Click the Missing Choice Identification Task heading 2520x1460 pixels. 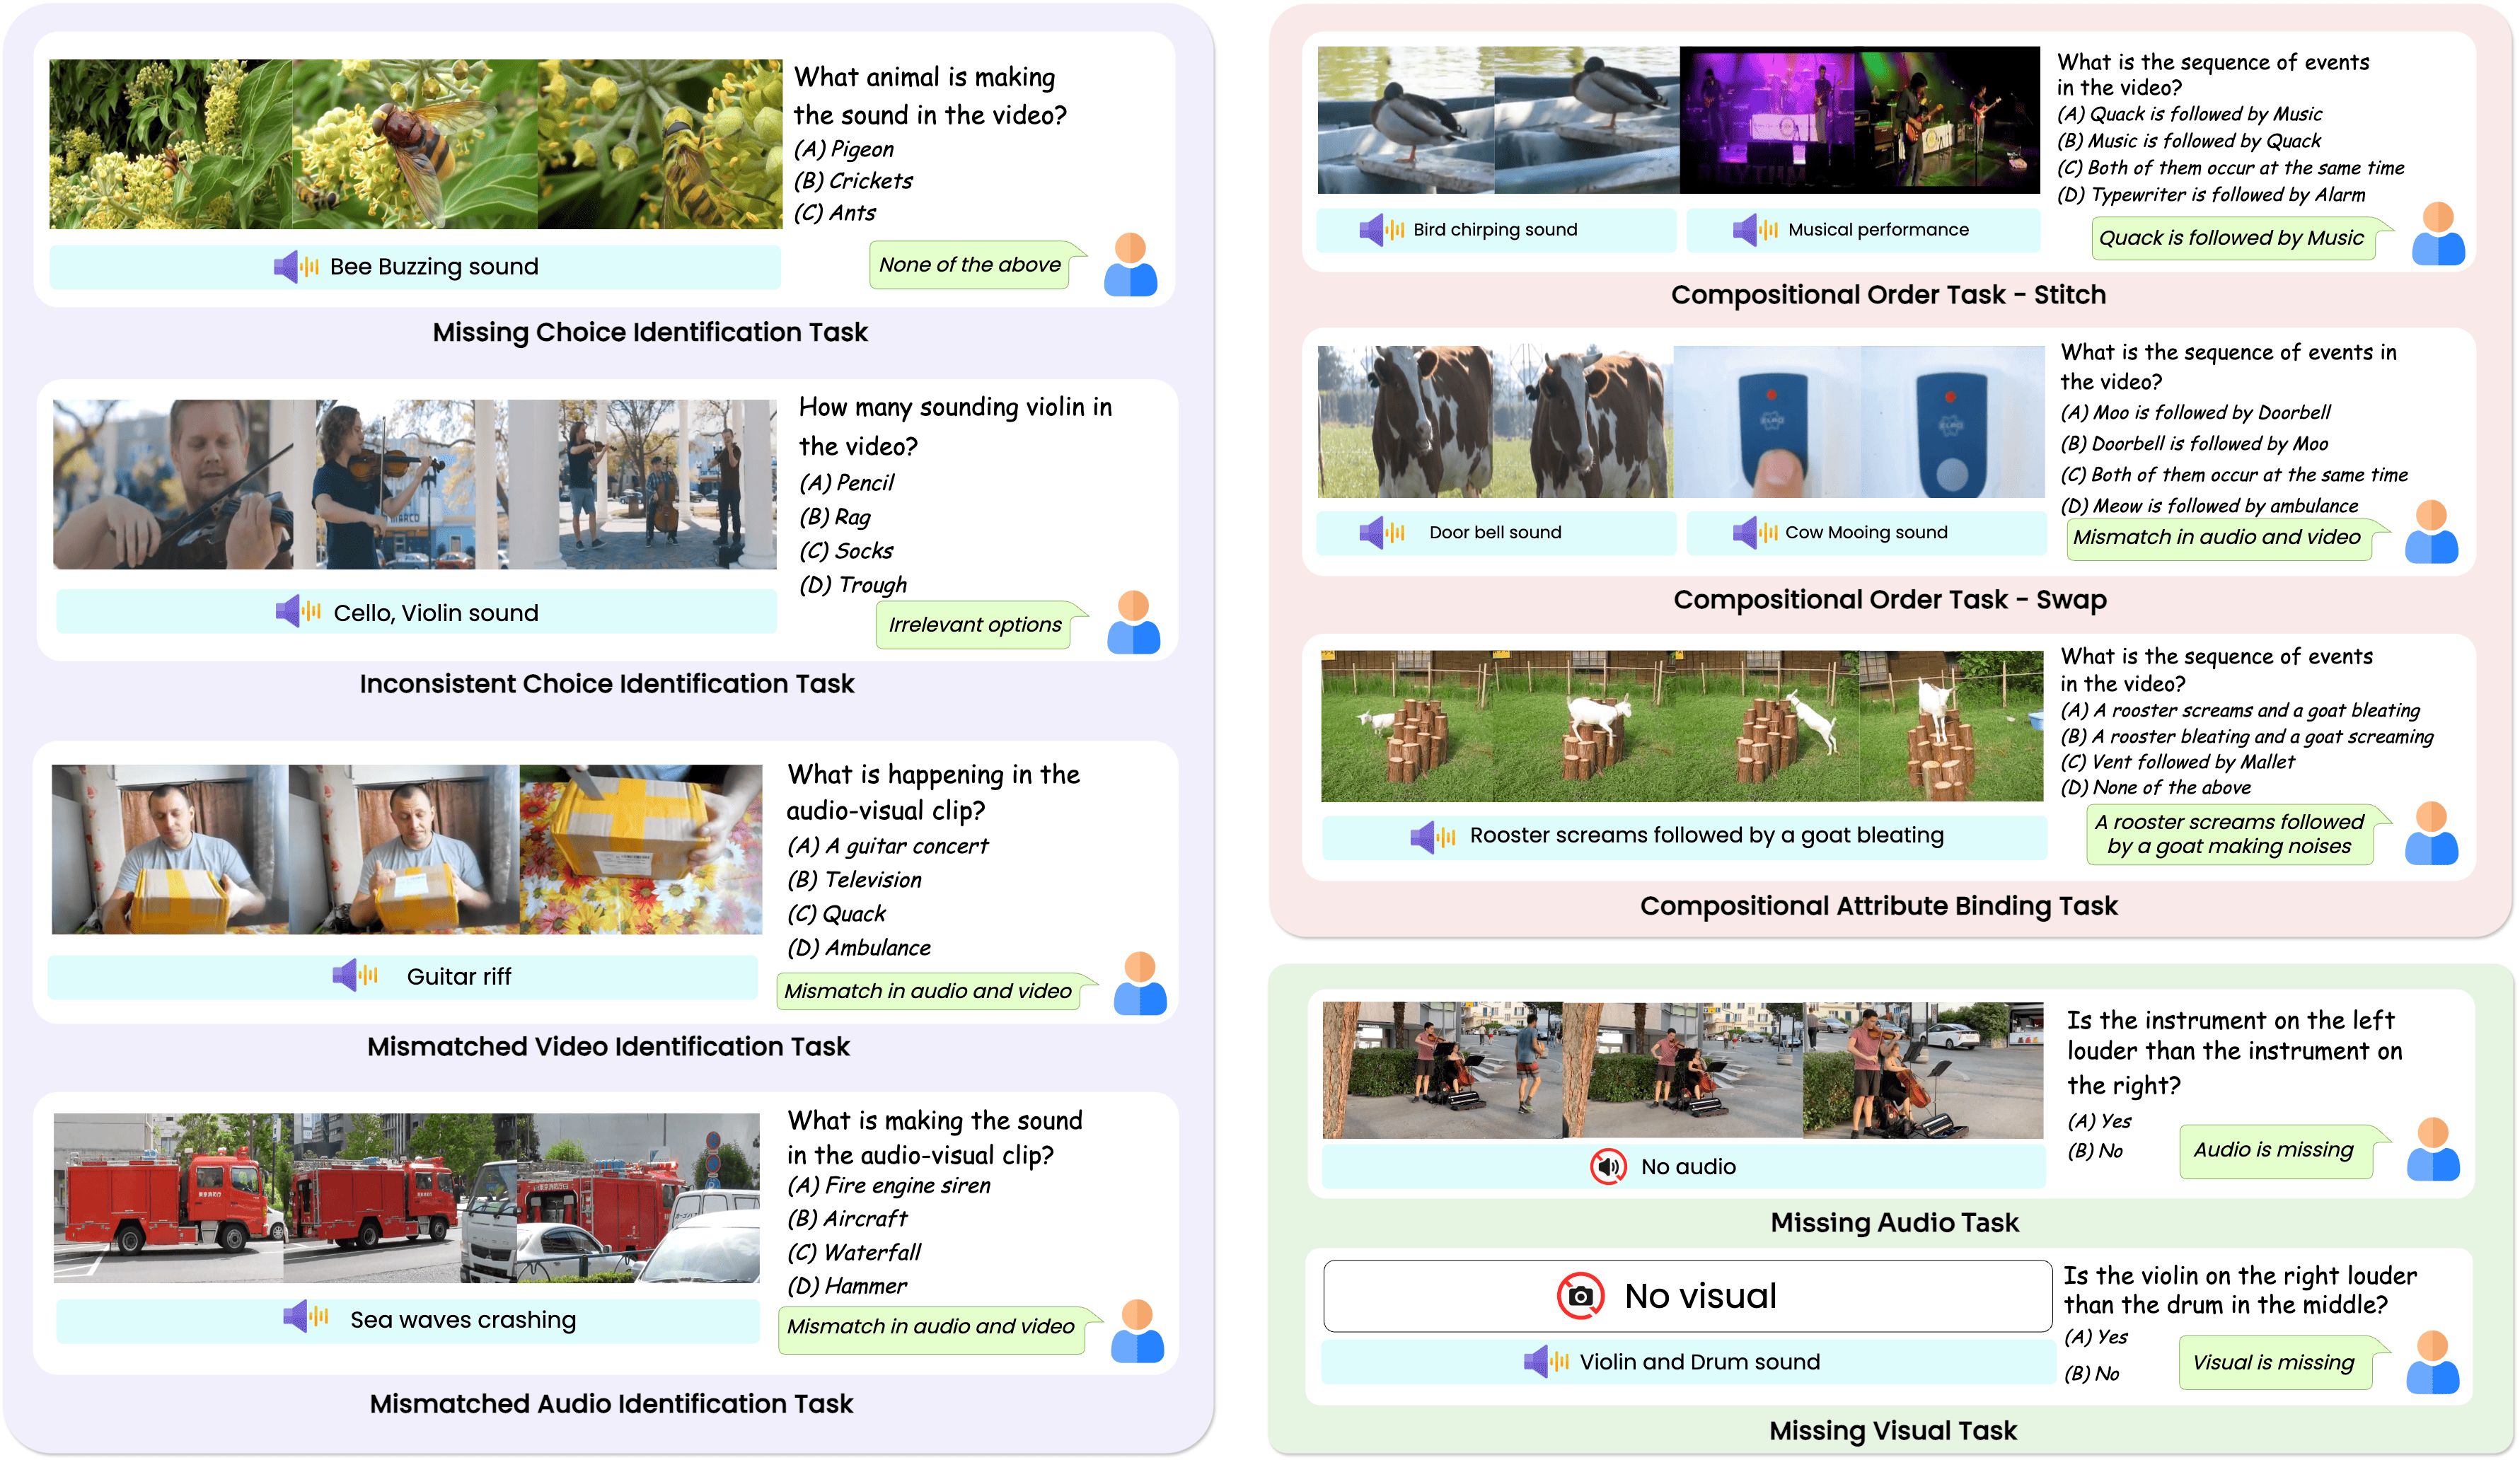click(x=650, y=332)
